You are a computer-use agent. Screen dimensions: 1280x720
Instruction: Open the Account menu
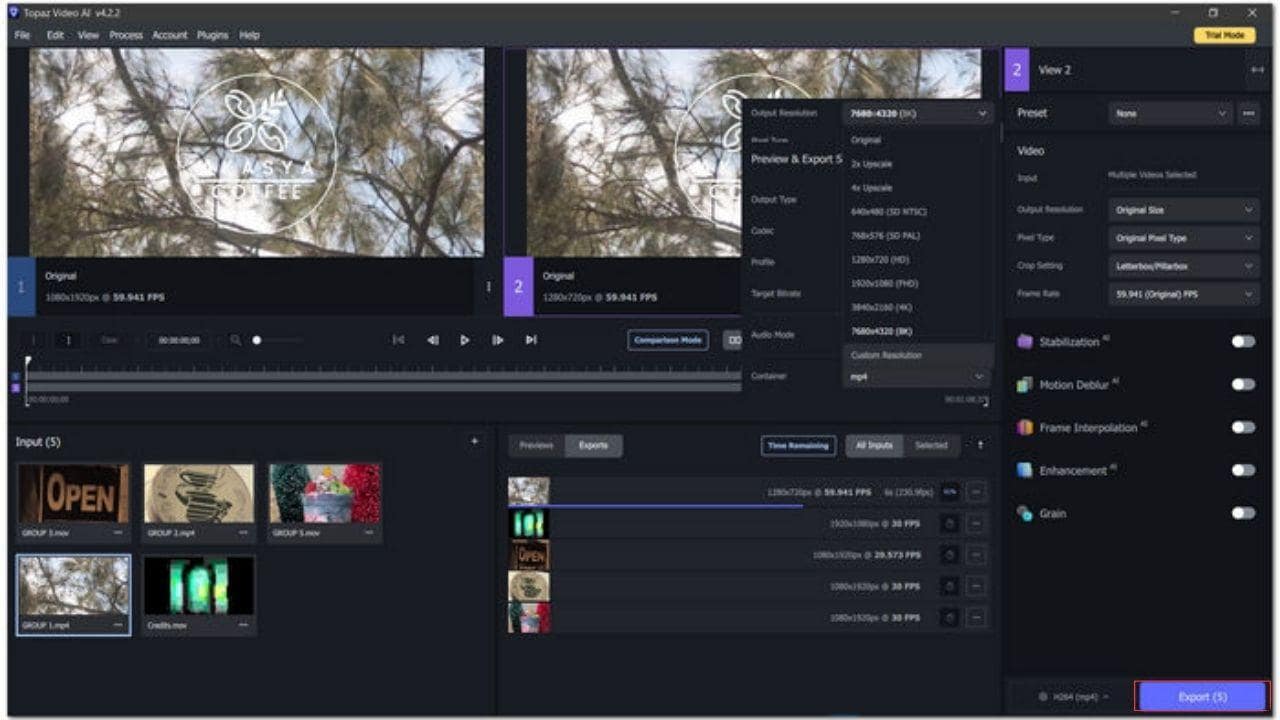(x=170, y=35)
